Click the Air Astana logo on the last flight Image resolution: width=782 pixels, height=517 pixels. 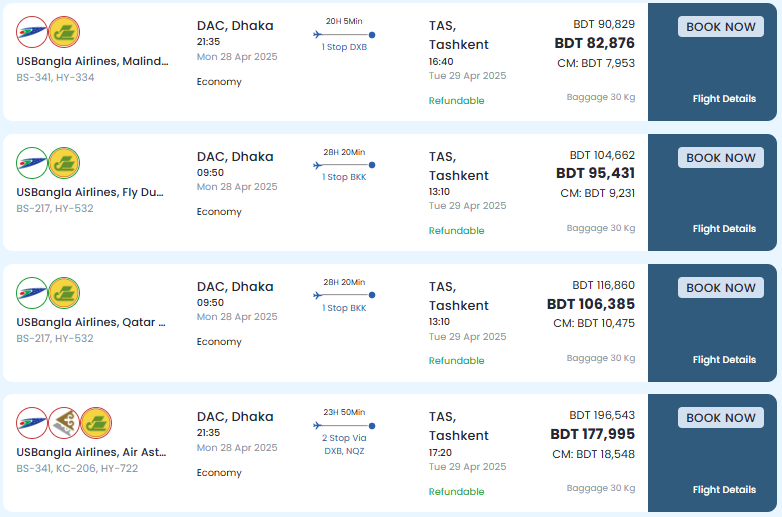click(64, 423)
